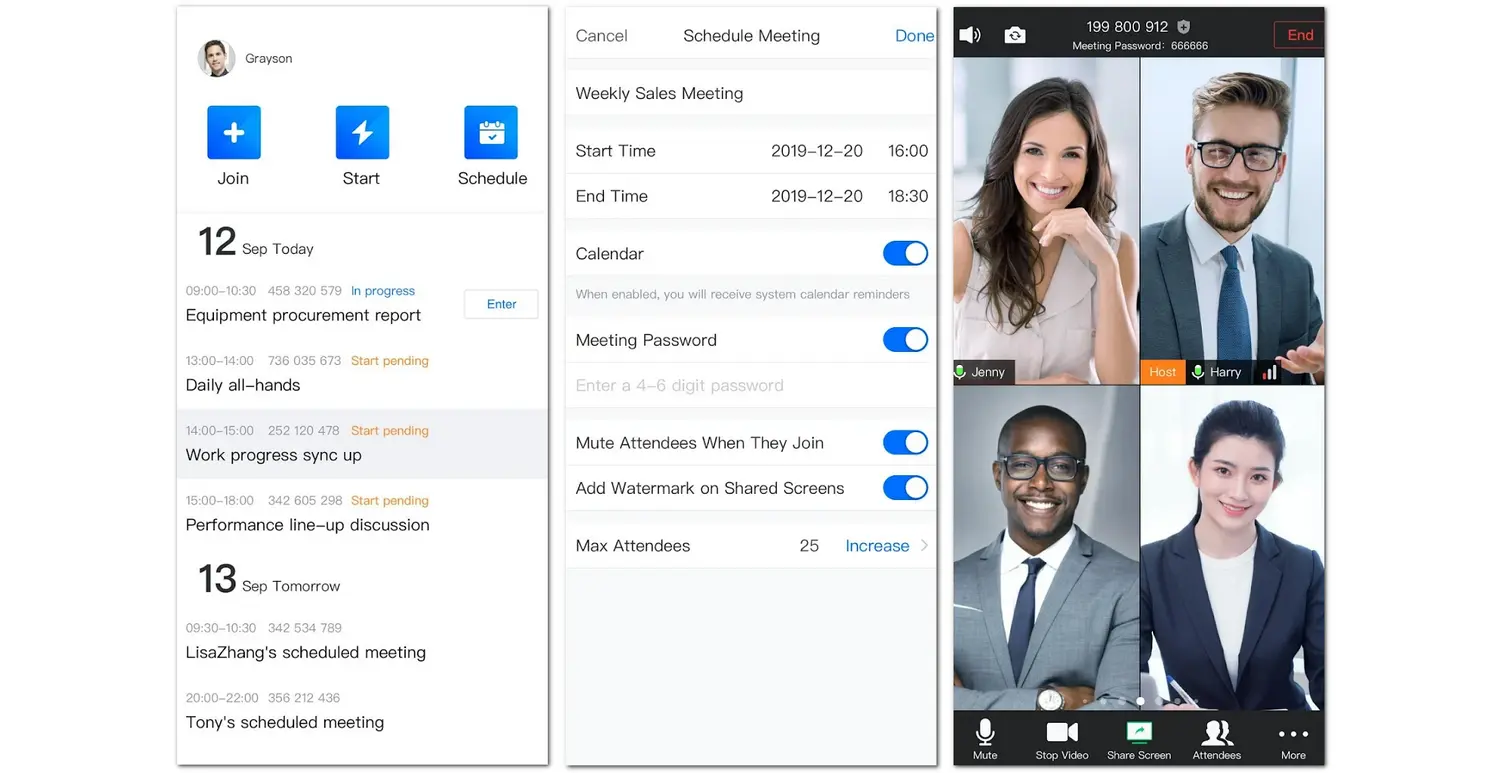Viewport: 1500px width, 773px height.
Task: Tap meeting ID 736 035 673
Action: (x=304, y=361)
